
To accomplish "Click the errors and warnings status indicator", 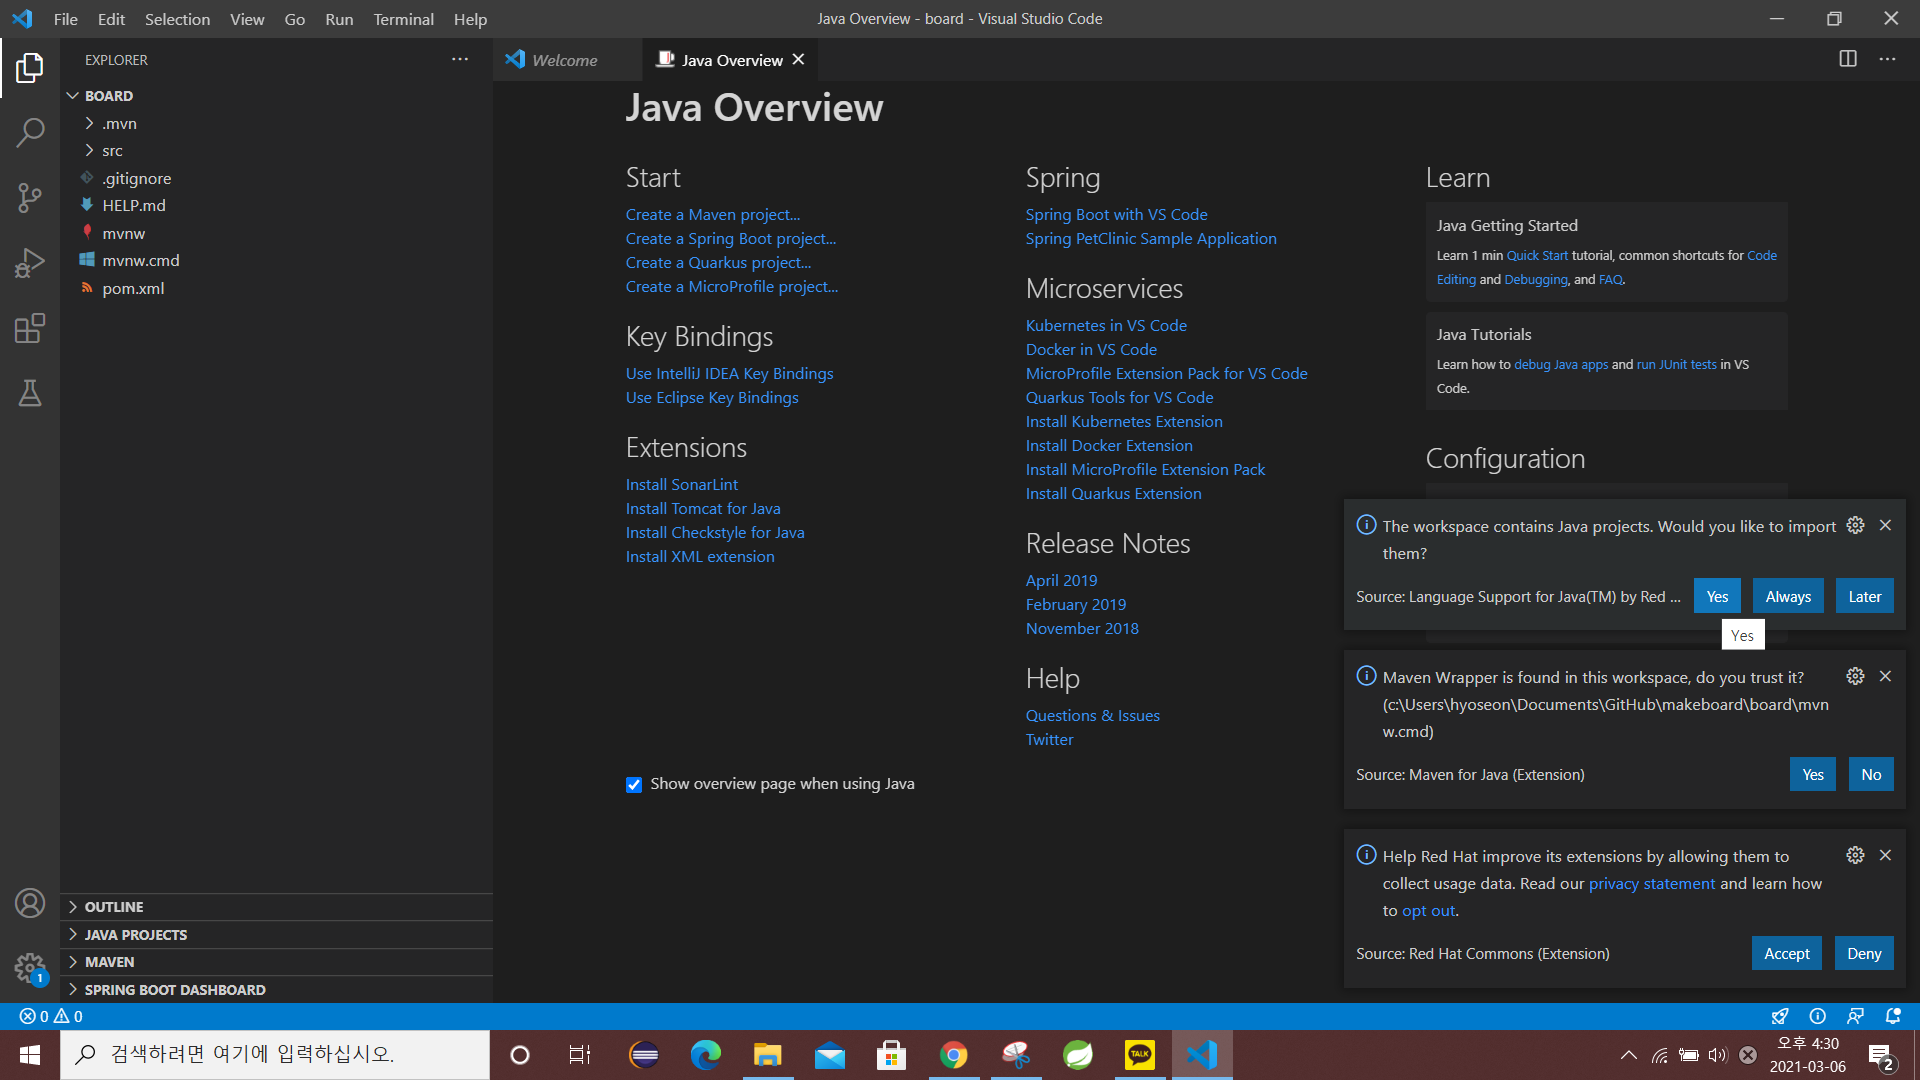I will [51, 1016].
